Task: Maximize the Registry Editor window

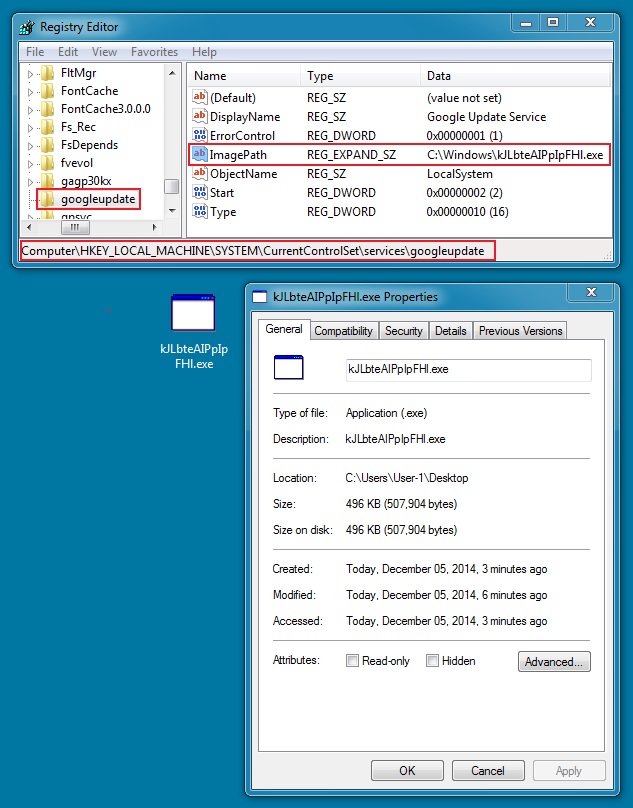Action: pyautogui.click(x=553, y=23)
